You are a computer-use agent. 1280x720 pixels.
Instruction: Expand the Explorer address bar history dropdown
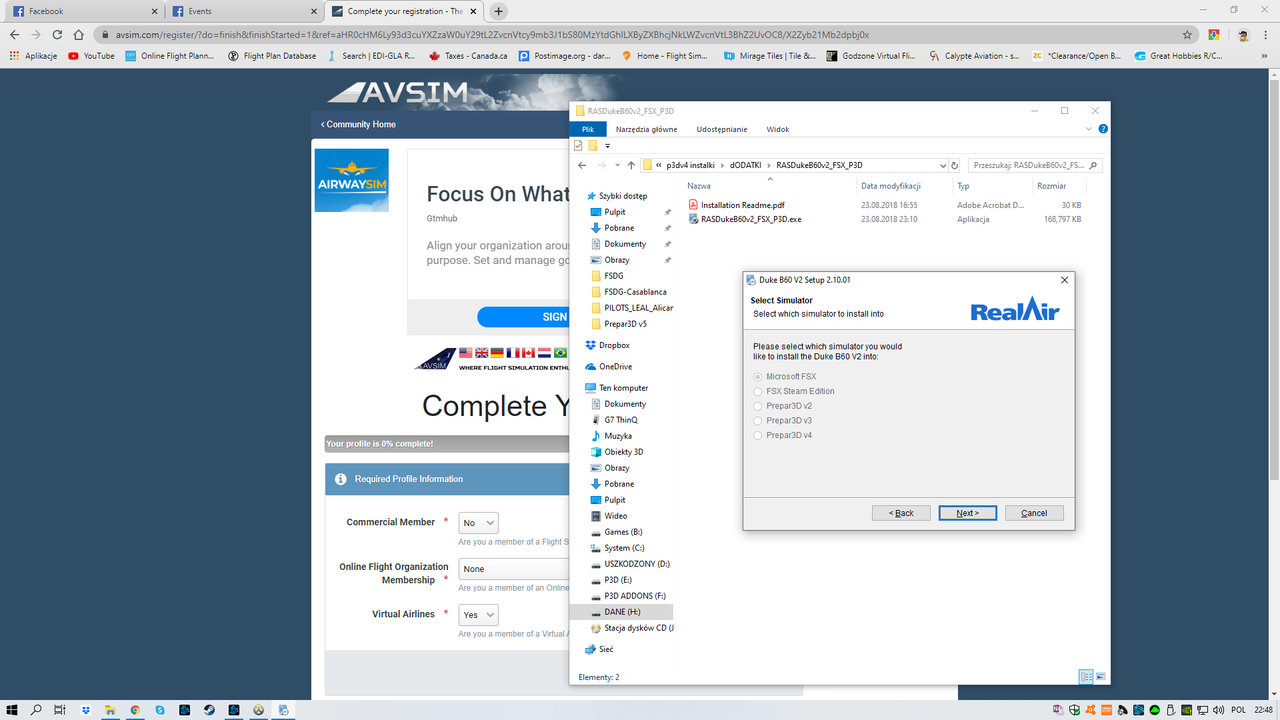942,165
